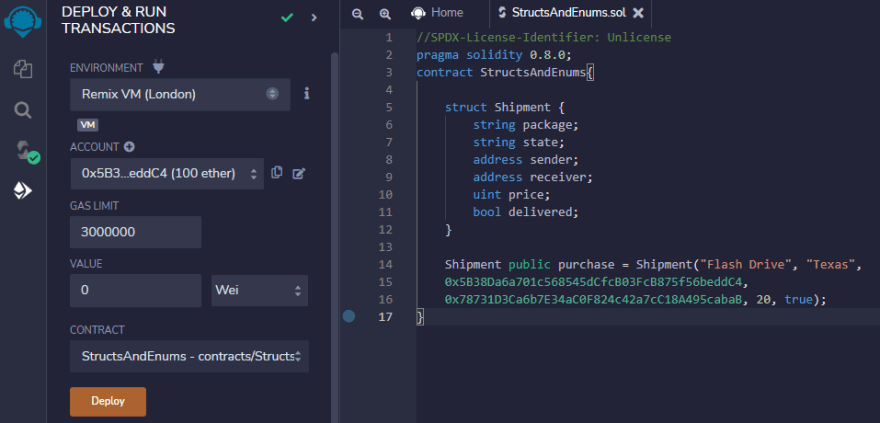Open the Search in files icon
Screen dimensions: 880x423
click(22, 109)
